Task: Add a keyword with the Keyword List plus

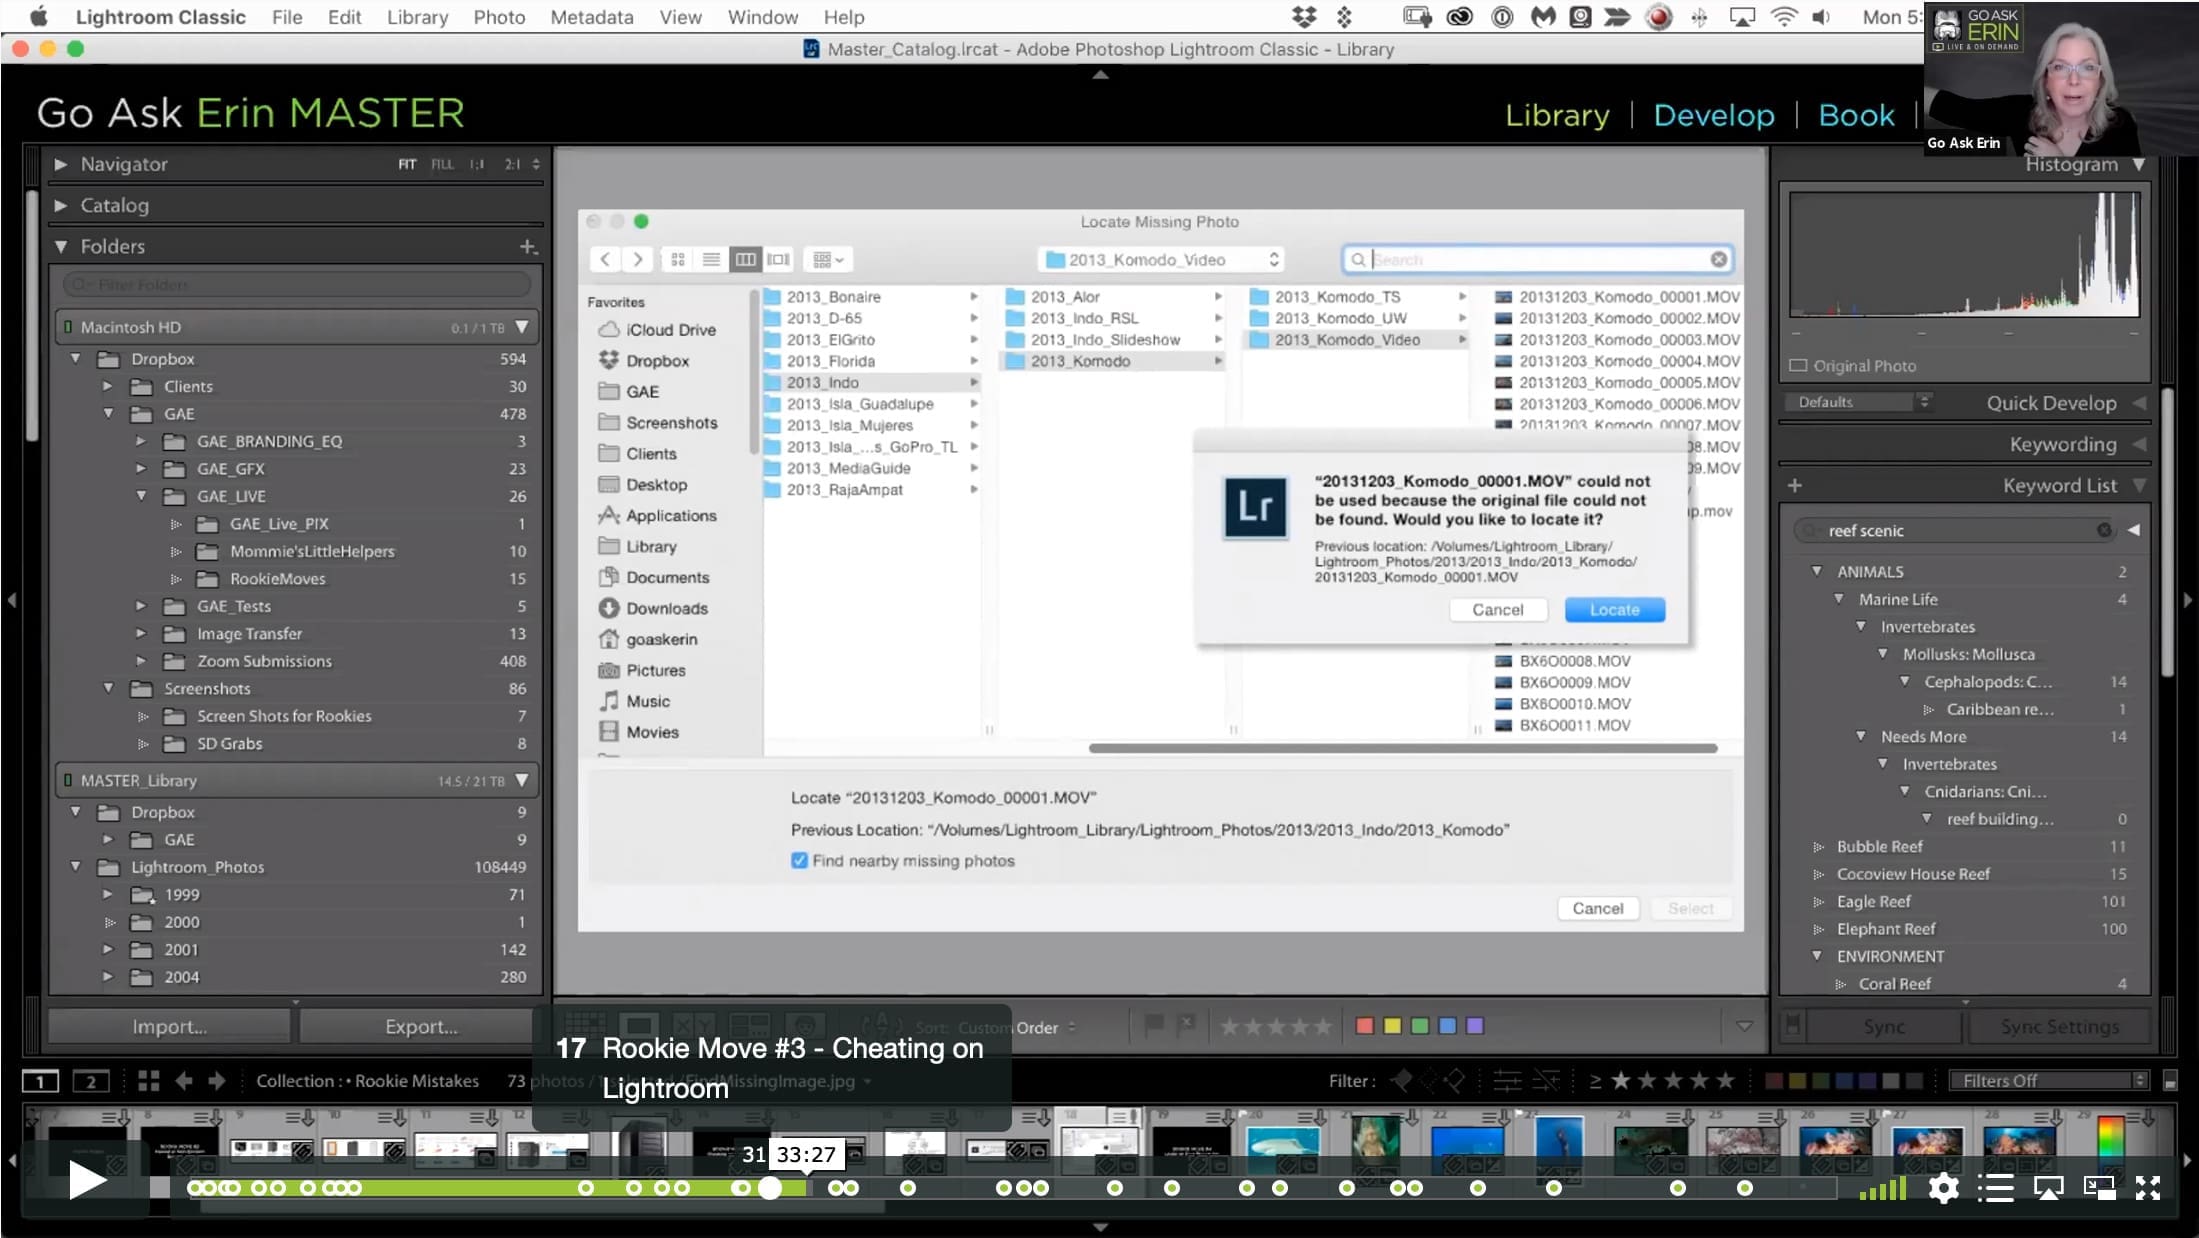Action: (x=1795, y=486)
